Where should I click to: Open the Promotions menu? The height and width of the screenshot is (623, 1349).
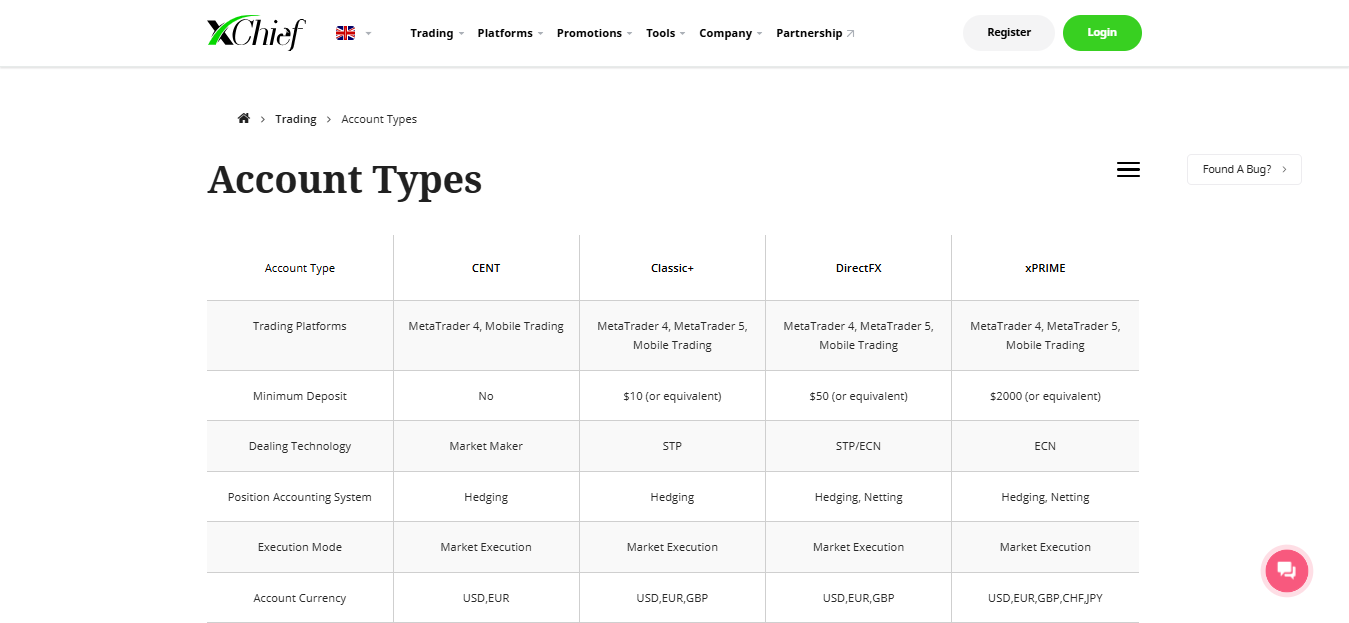[x=595, y=33]
